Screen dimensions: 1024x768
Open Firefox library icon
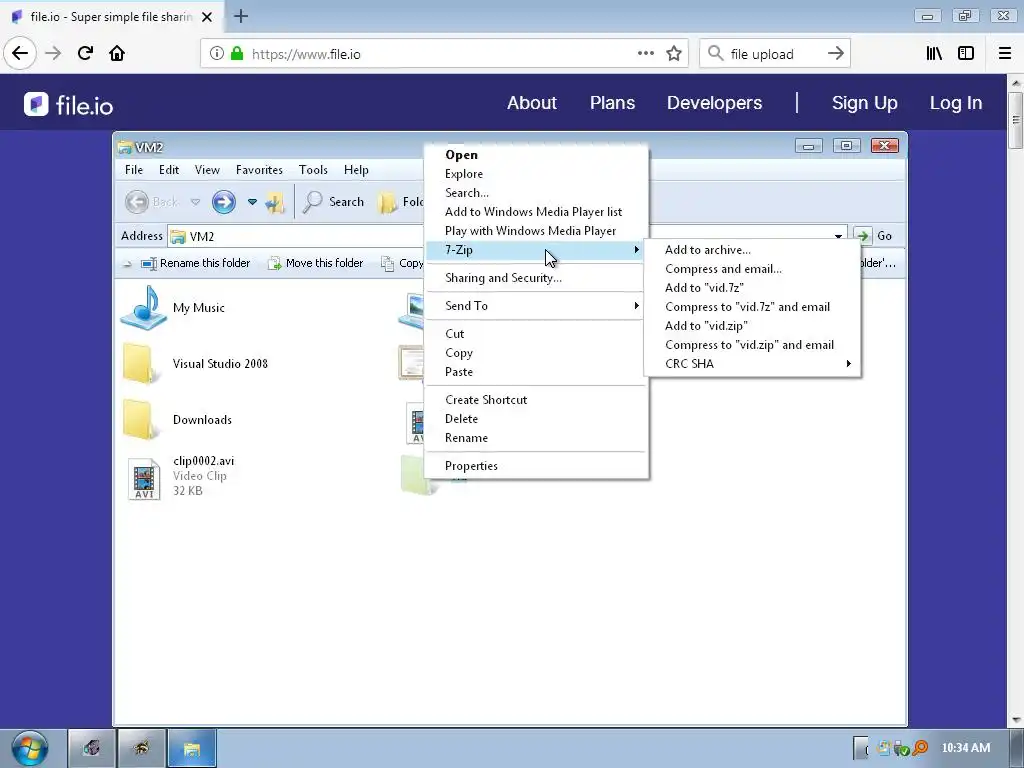pos(934,54)
